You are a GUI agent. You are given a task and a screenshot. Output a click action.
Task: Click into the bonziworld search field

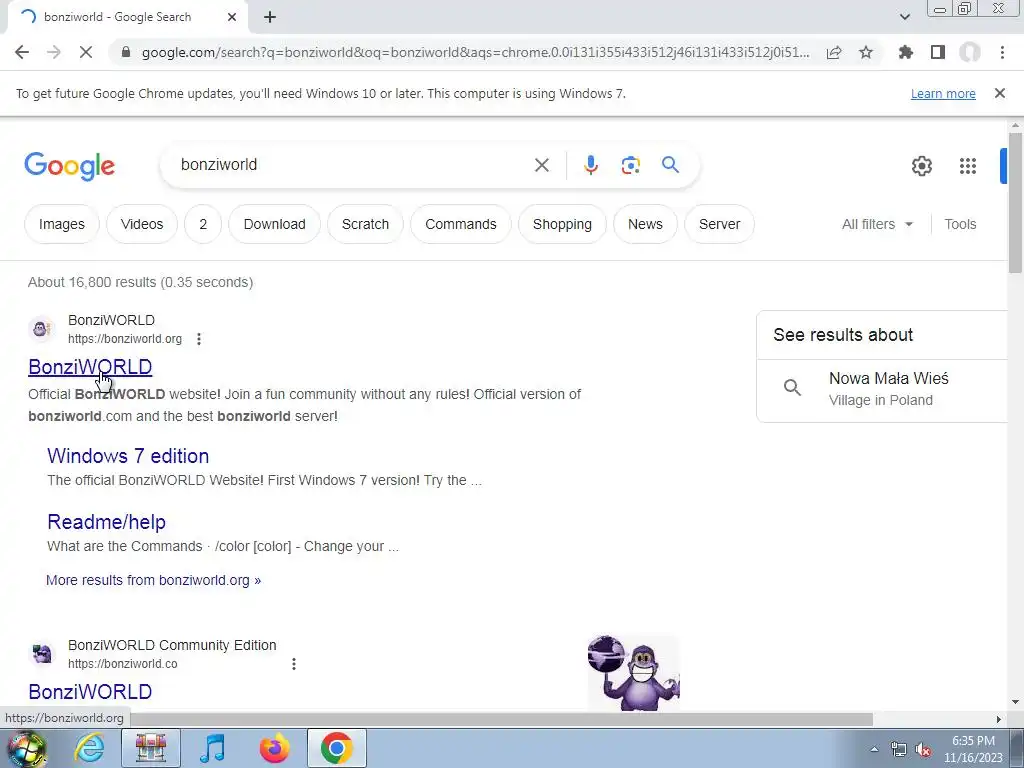point(353,165)
